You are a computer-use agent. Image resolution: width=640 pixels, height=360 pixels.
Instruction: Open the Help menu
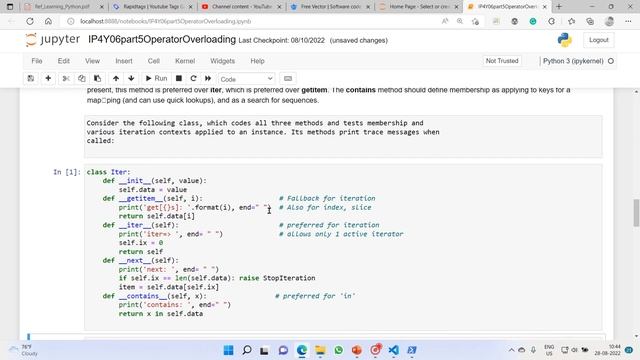[x=258, y=61]
